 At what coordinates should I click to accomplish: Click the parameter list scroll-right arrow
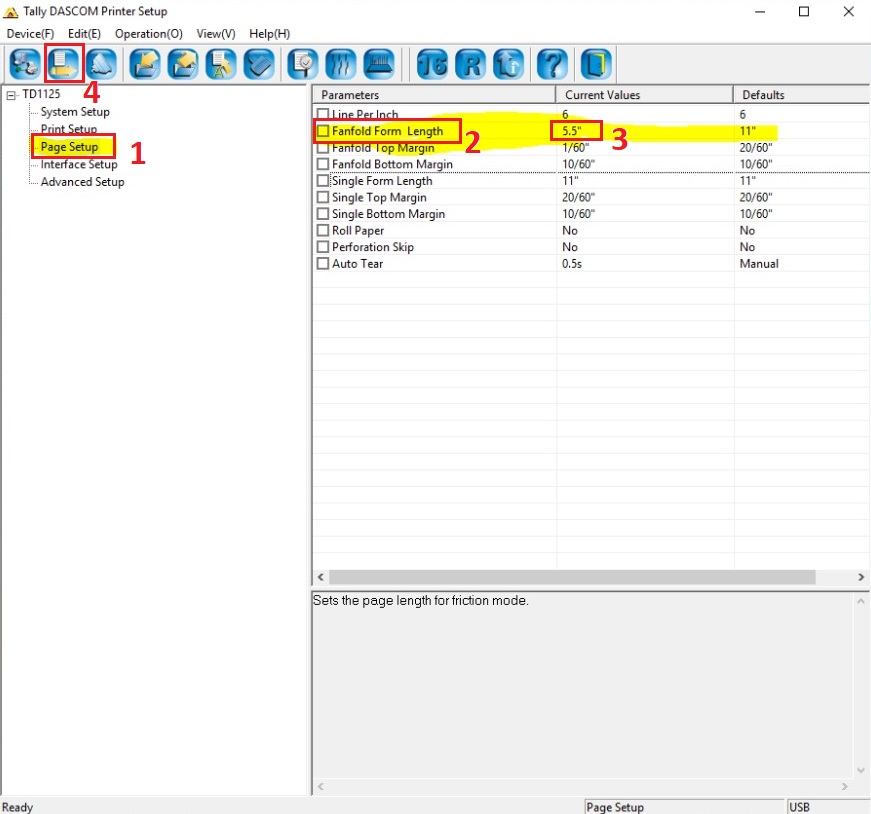tap(861, 577)
